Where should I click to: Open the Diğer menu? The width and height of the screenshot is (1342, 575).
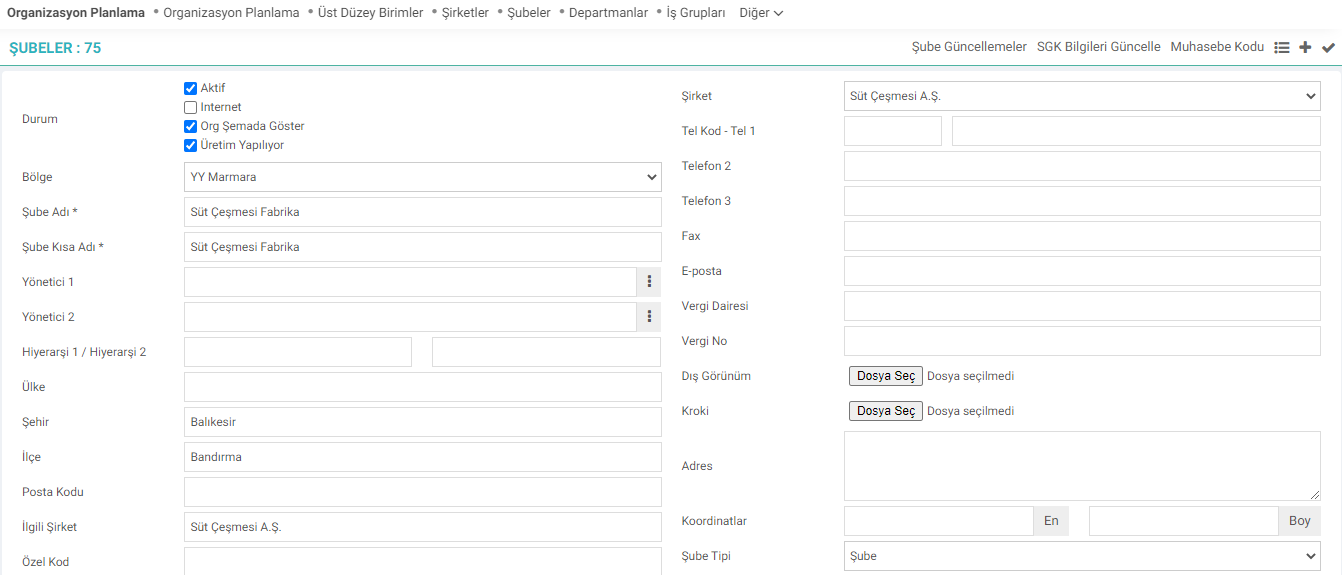pyautogui.click(x=761, y=13)
